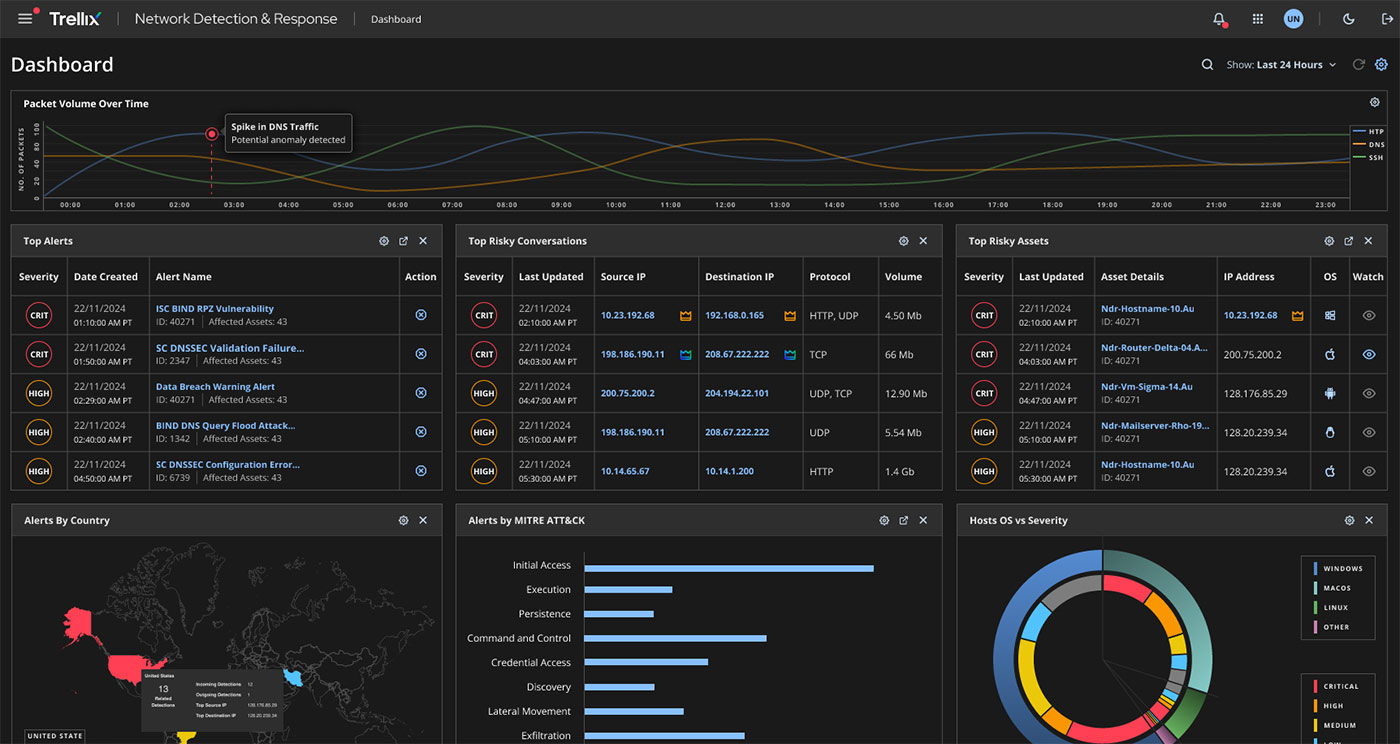The height and width of the screenshot is (744, 1400).
Task: Open the Data Breach Warning Alert link
Action: point(215,387)
